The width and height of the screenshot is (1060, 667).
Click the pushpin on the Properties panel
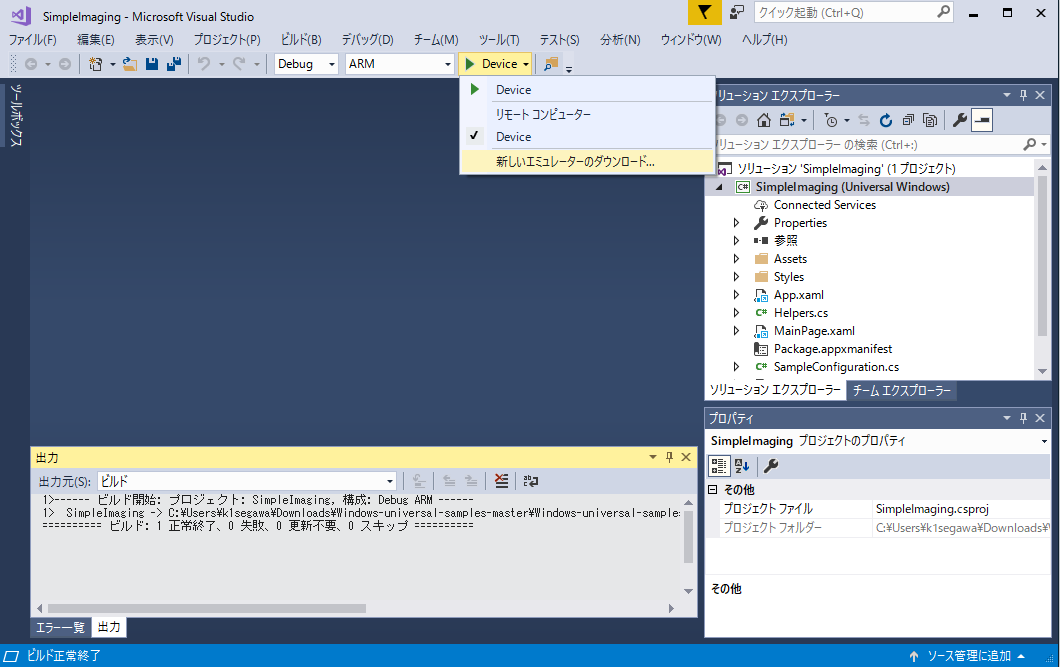tap(1023, 418)
